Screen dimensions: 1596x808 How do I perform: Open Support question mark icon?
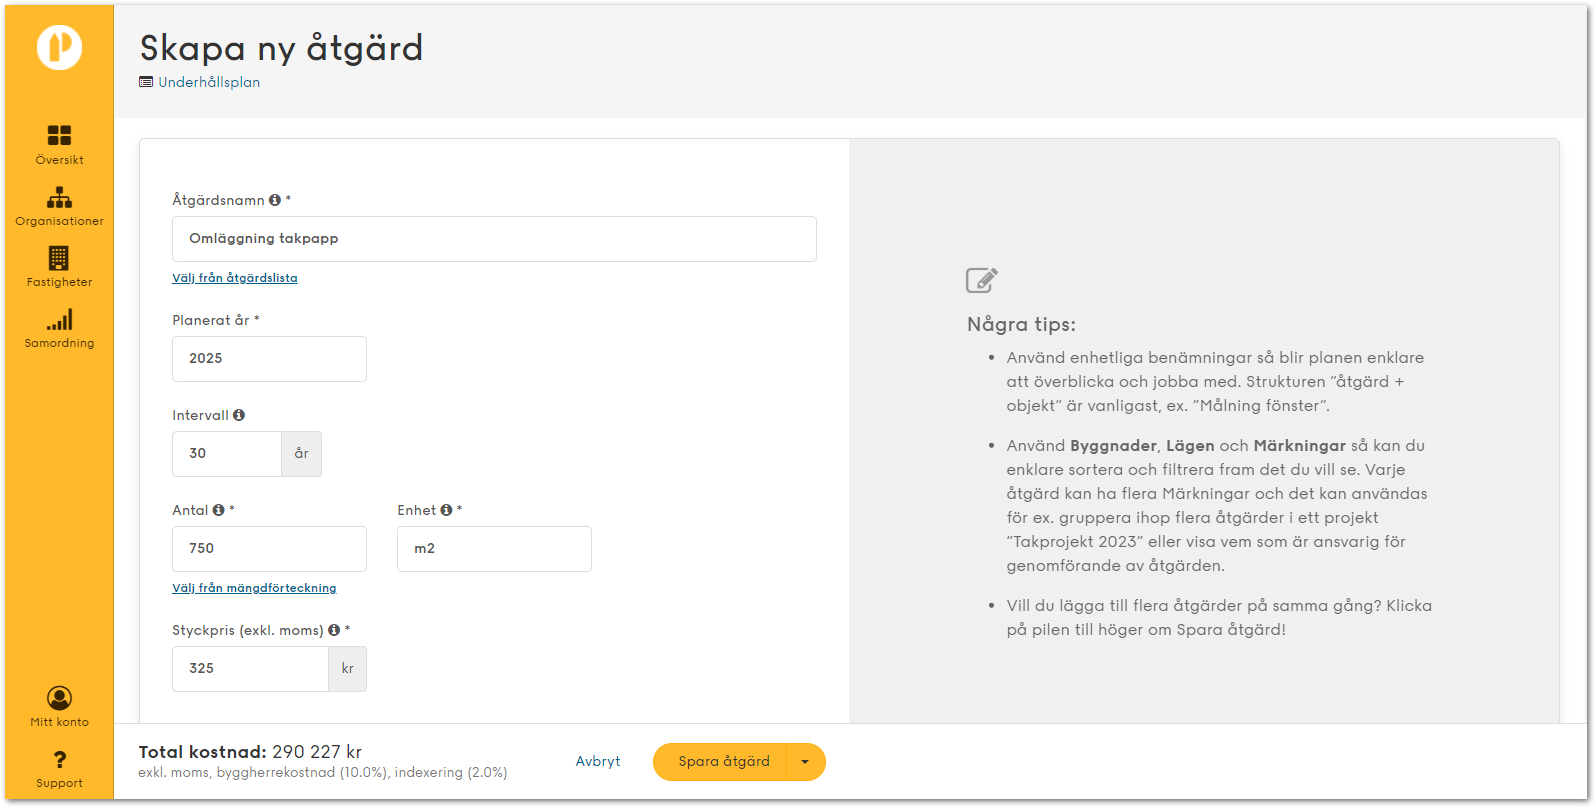59,760
